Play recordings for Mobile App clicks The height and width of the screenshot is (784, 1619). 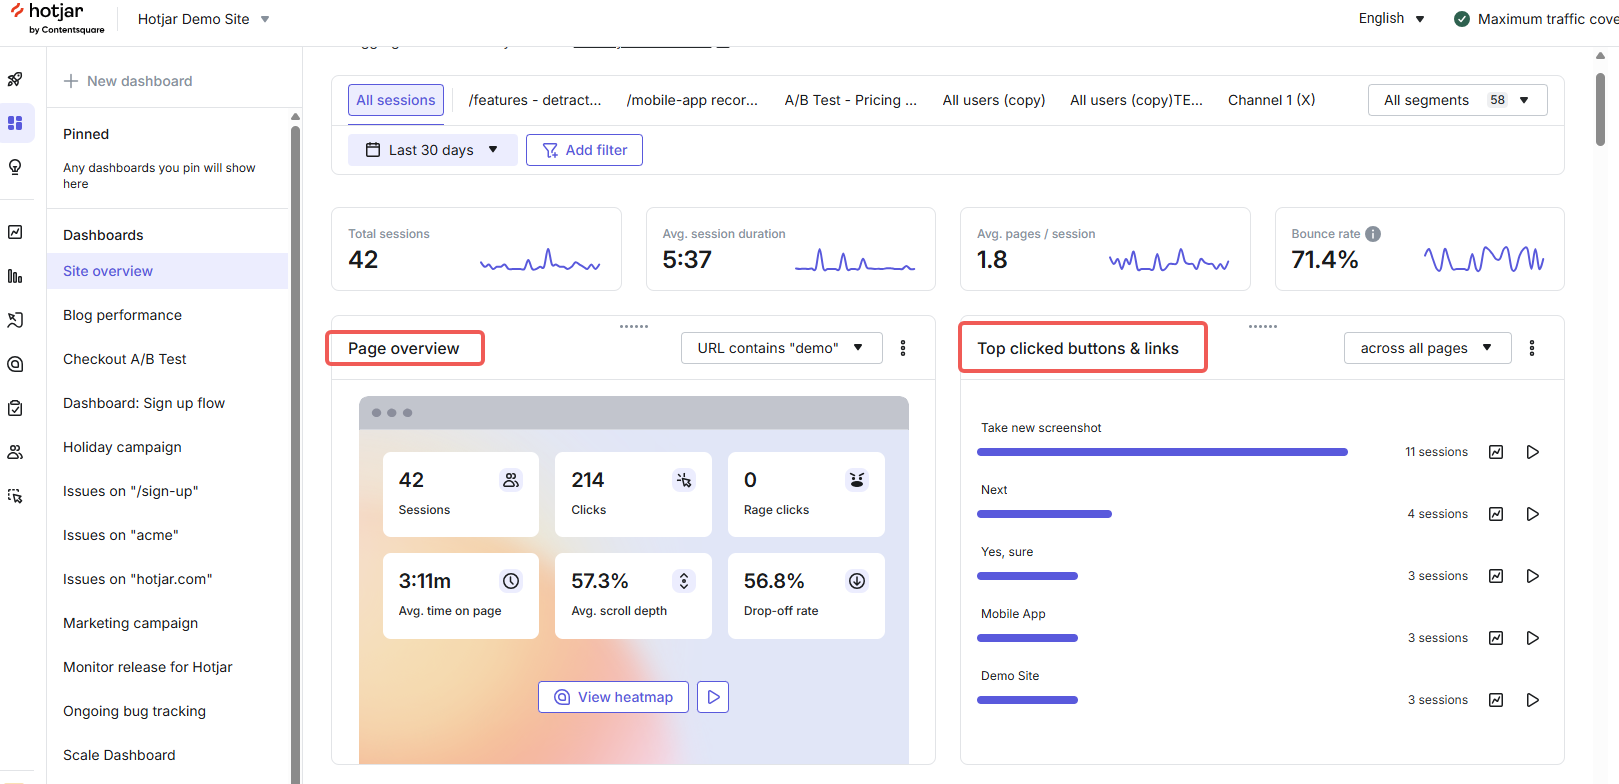(x=1532, y=638)
